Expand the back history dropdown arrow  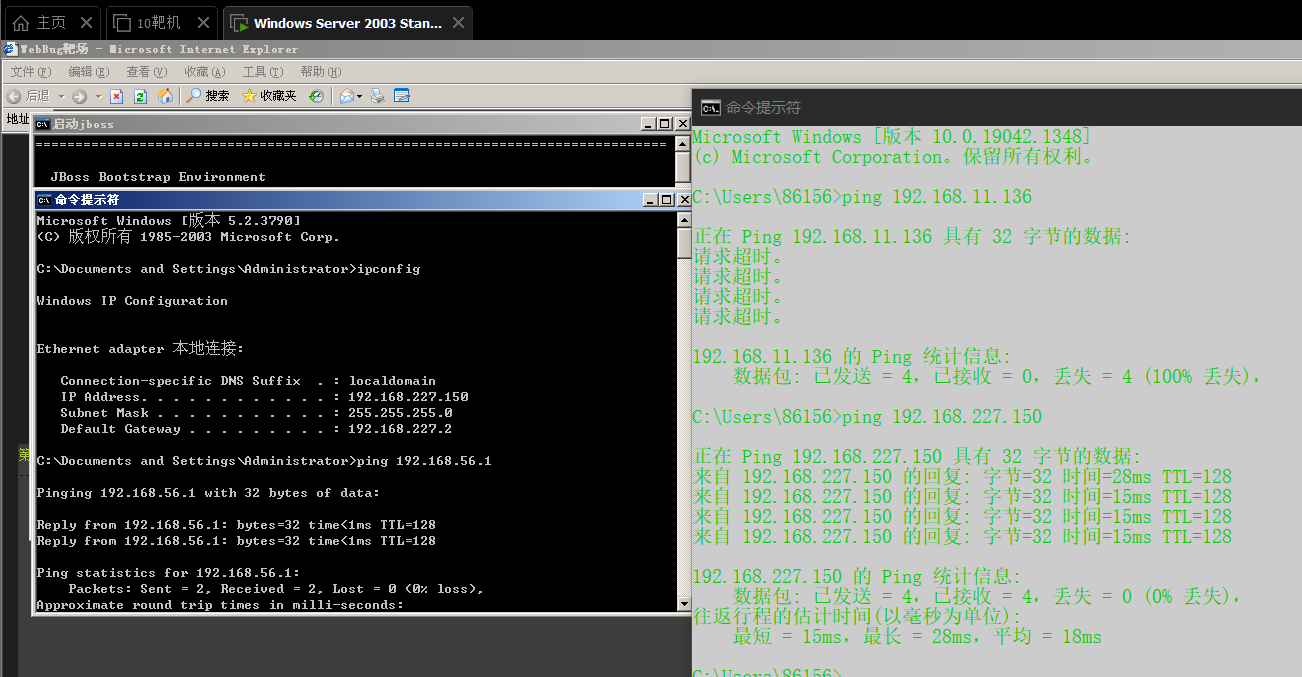[x=61, y=97]
